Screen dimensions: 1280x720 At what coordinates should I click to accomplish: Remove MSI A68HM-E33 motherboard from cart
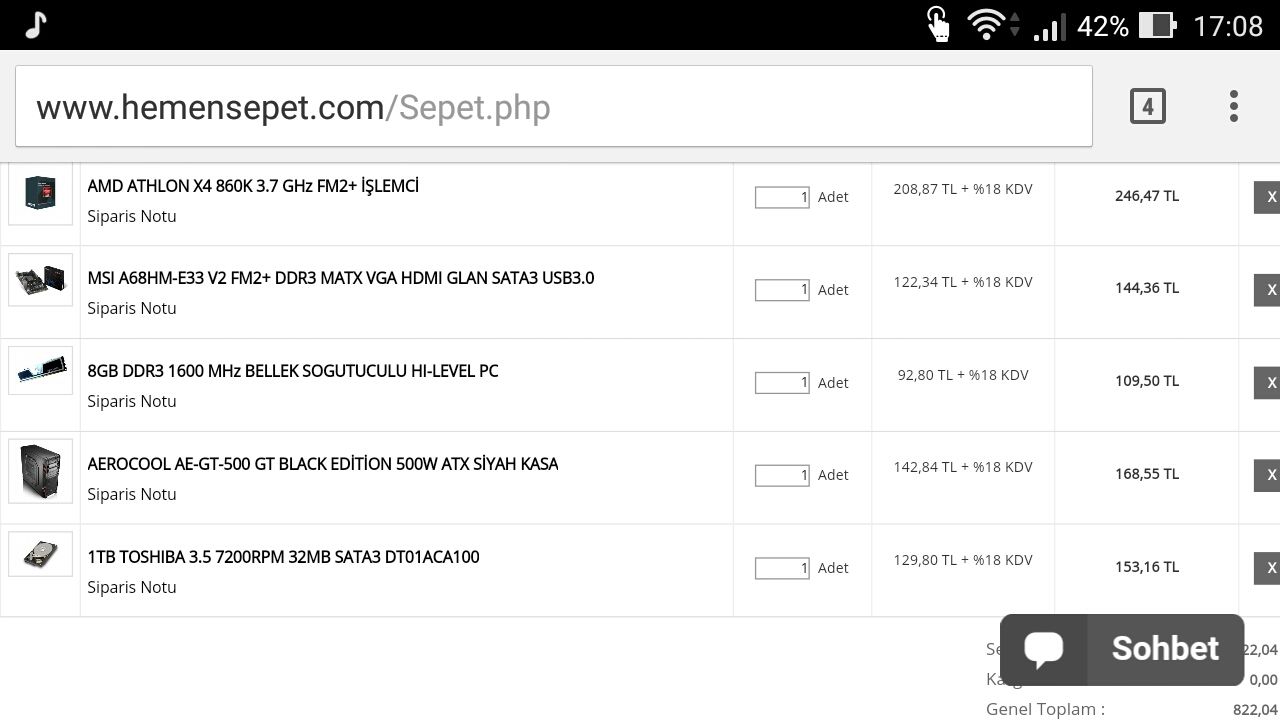point(1267,290)
